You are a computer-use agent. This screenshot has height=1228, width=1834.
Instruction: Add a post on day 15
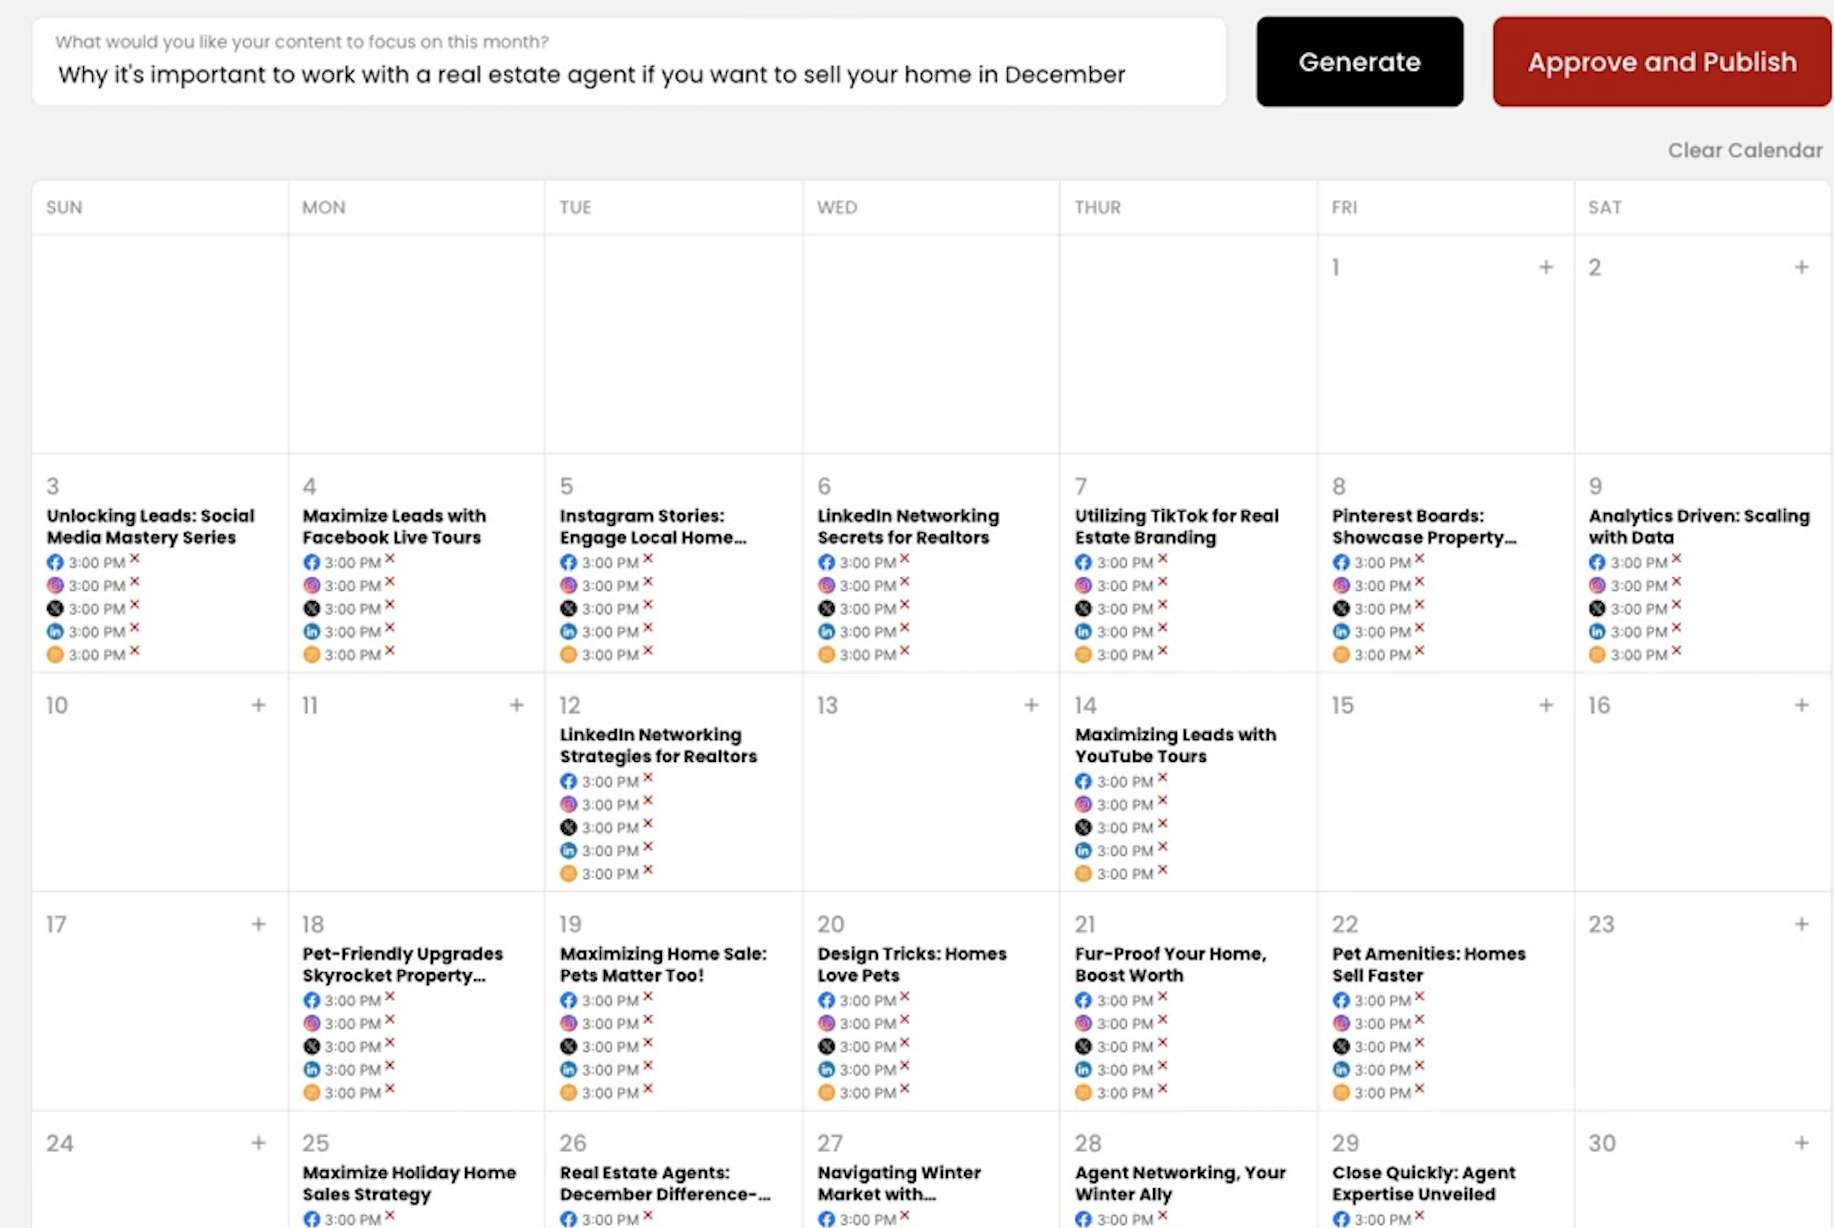(1546, 705)
